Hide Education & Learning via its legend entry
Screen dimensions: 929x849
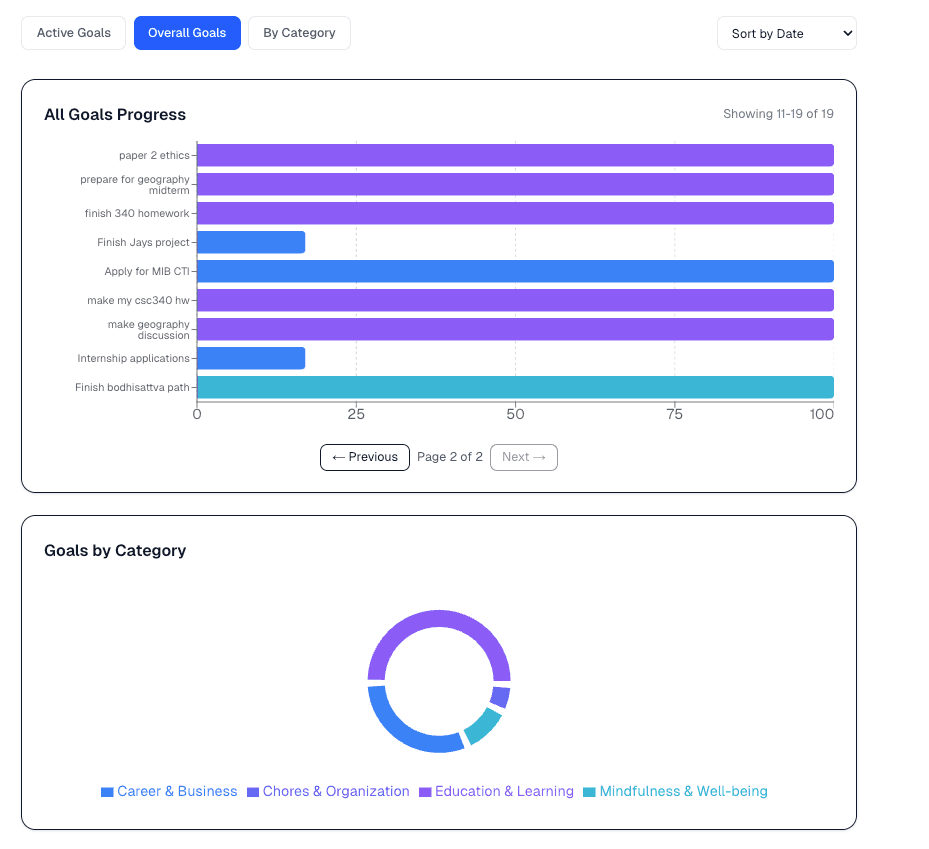coord(496,791)
